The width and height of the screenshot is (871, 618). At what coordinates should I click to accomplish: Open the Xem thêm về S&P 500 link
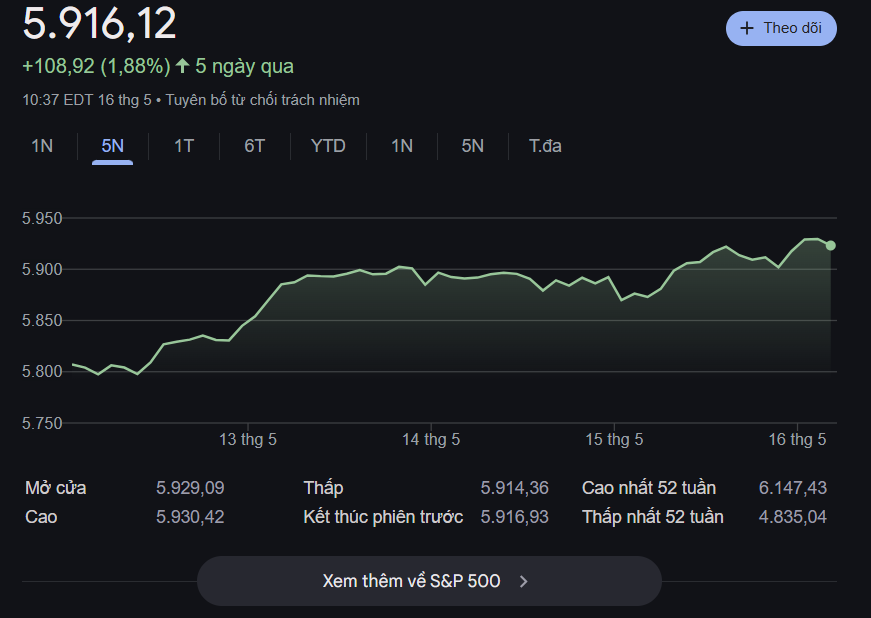[x=429, y=581]
